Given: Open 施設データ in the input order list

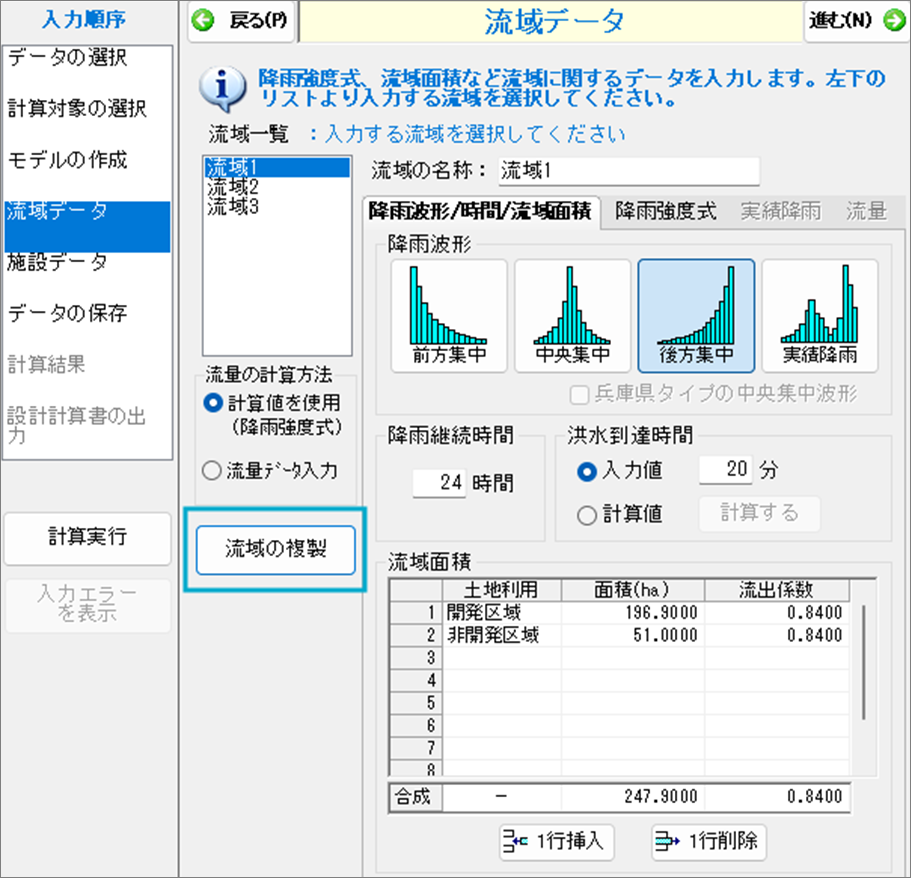Looking at the screenshot, I should 57,263.
